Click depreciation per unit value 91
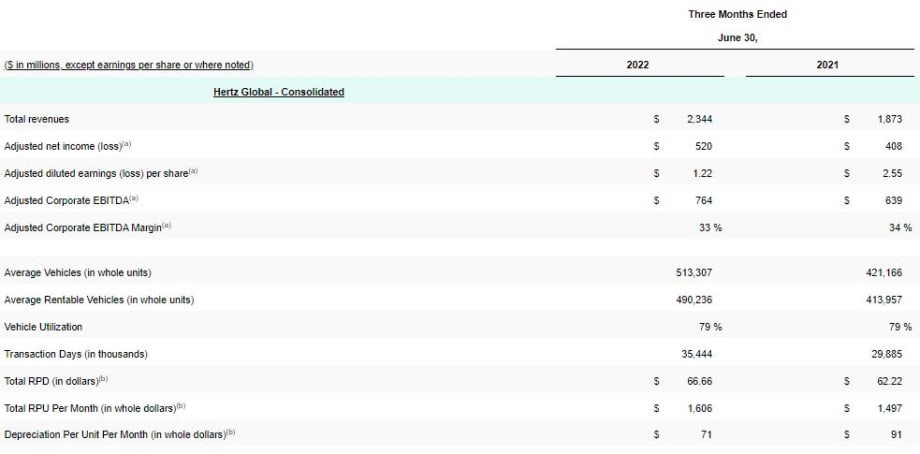920x454 pixels. (897, 435)
